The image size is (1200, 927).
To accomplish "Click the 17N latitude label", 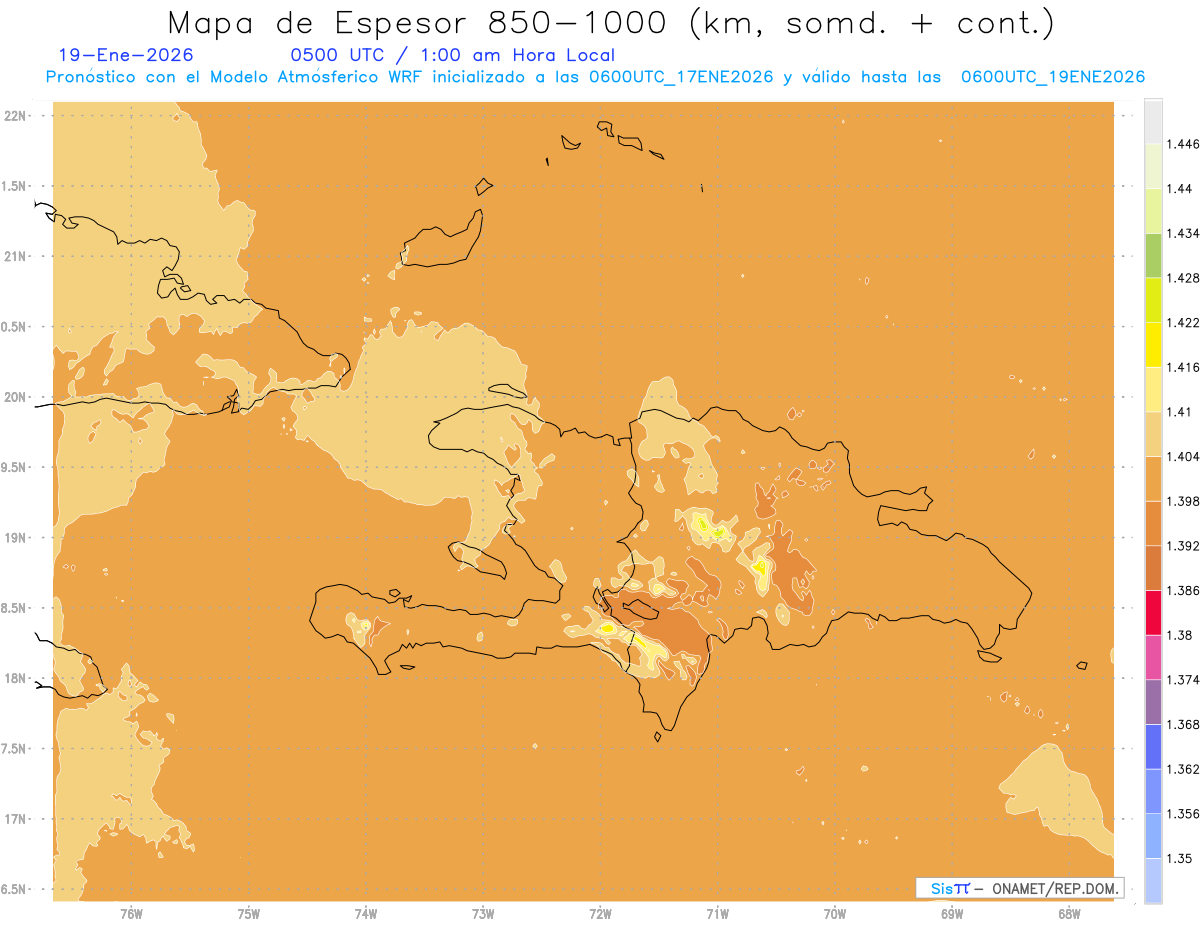I will (16, 819).
